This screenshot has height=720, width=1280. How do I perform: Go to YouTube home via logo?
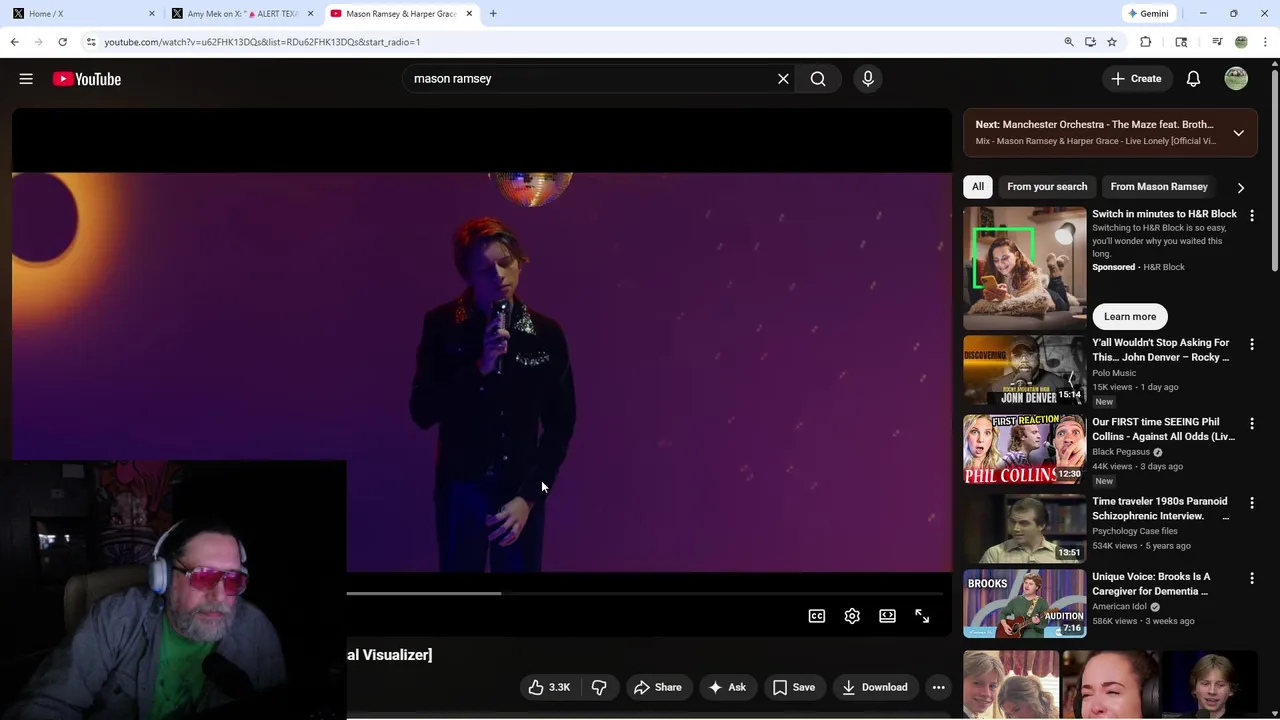pos(87,79)
